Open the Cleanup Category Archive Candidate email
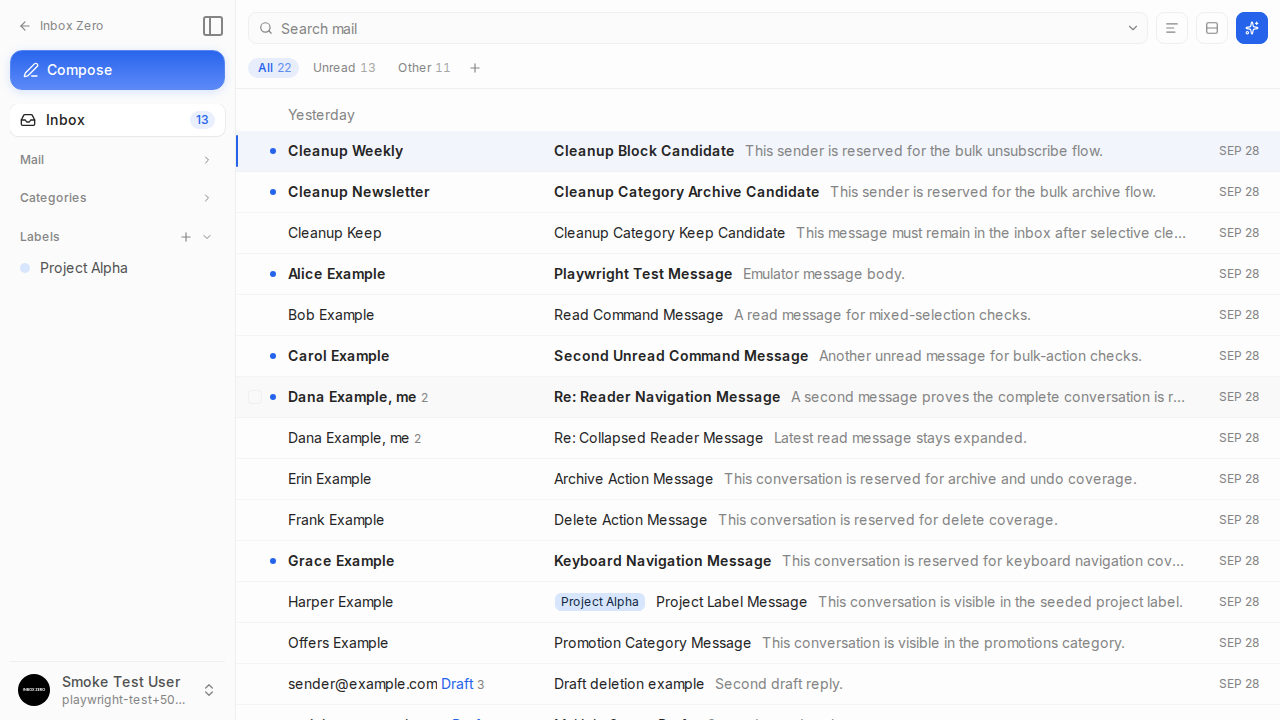This screenshot has width=1280, height=720. coord(758,192)
